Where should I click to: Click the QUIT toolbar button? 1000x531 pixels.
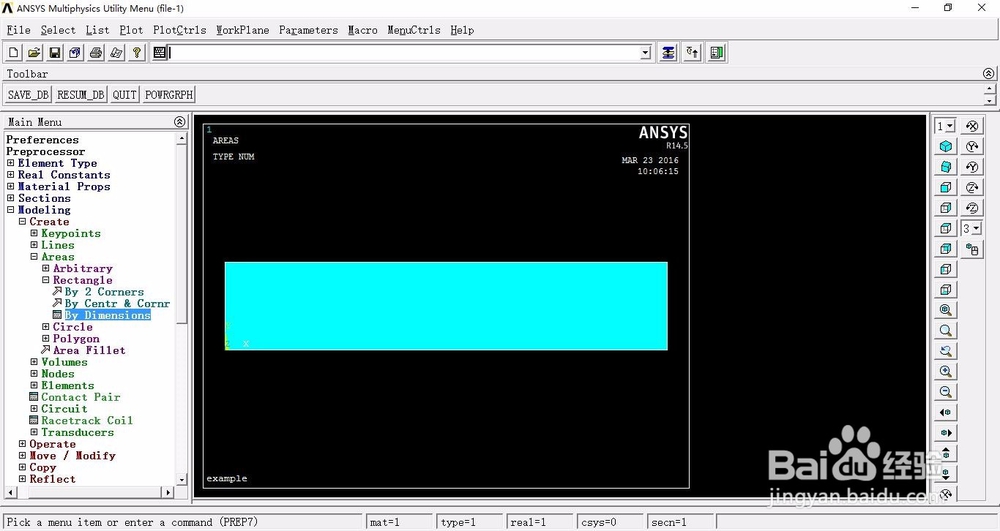[x=124, y=95]
